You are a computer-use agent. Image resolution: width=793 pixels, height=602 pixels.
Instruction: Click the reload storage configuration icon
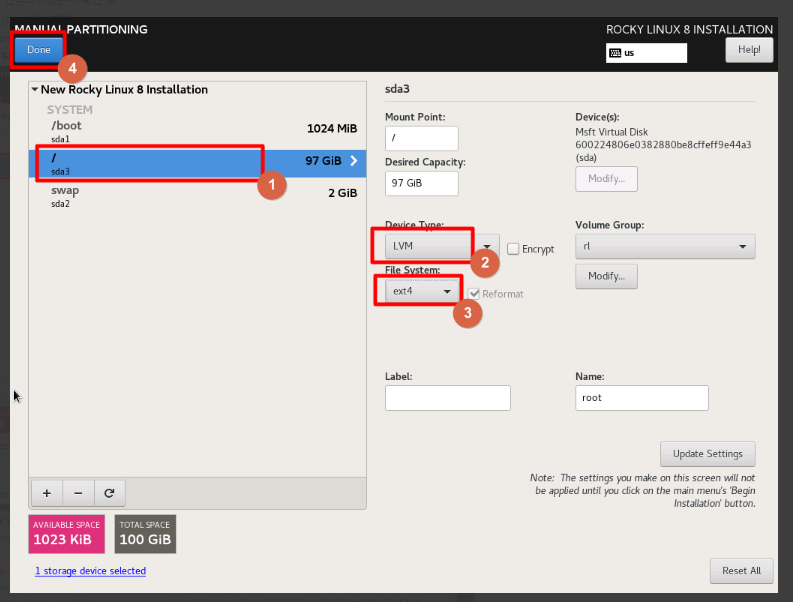109,493
